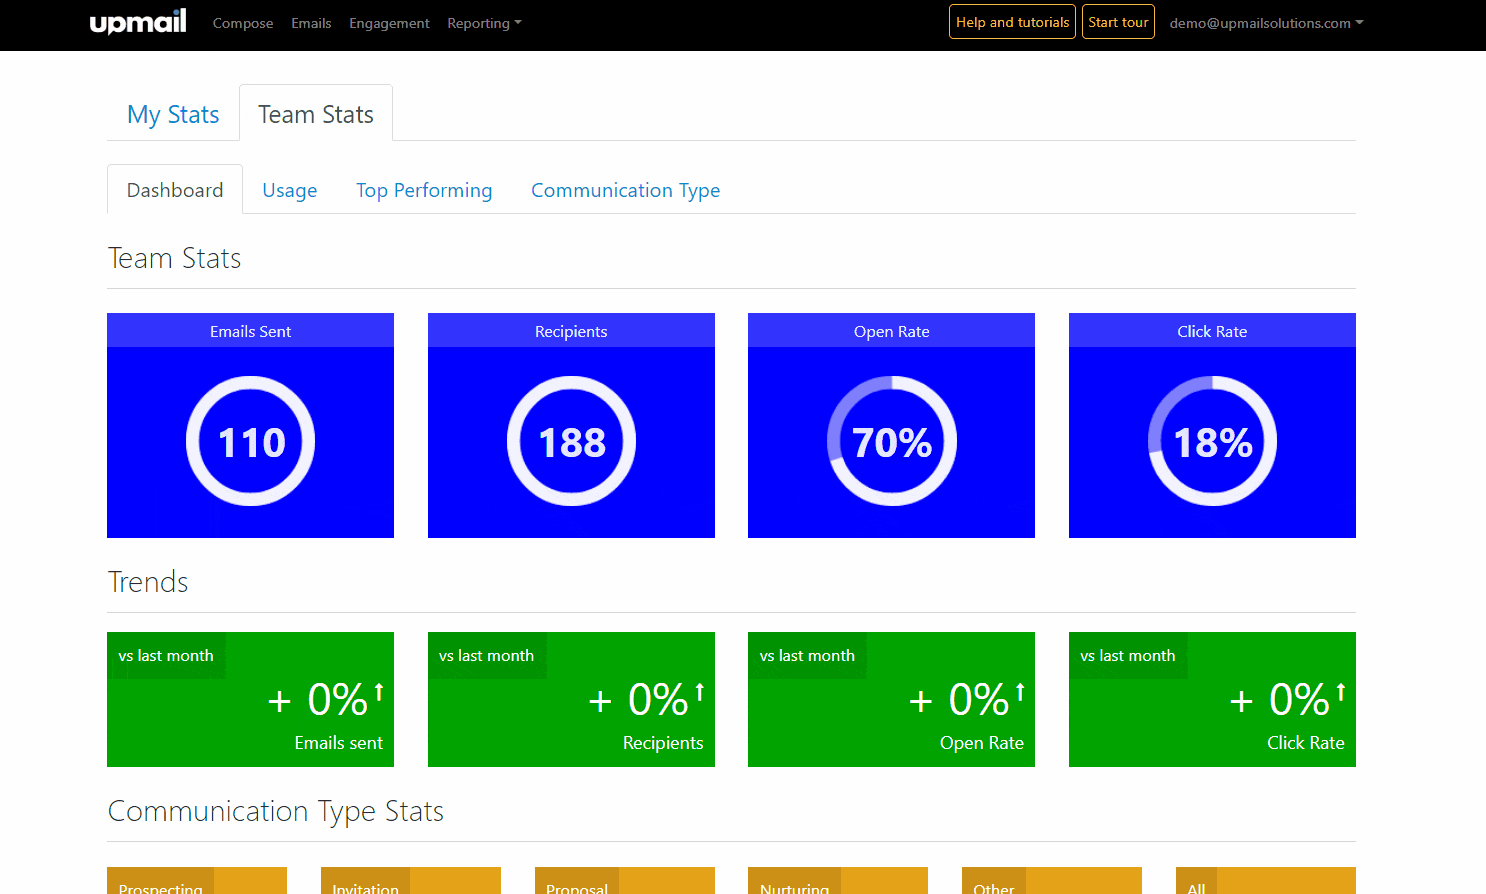The image size is (1486, 894).
Task: Open the Communication Type tab
Action: click(x=626, y=190)
